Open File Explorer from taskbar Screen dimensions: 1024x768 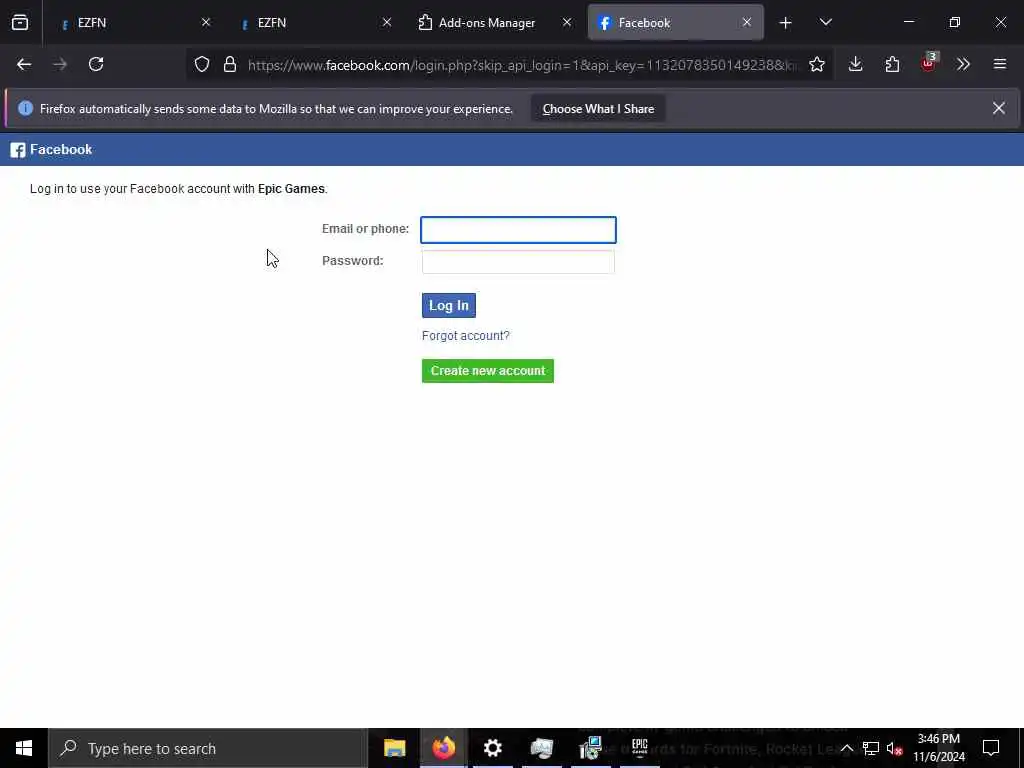pos(394,748)
